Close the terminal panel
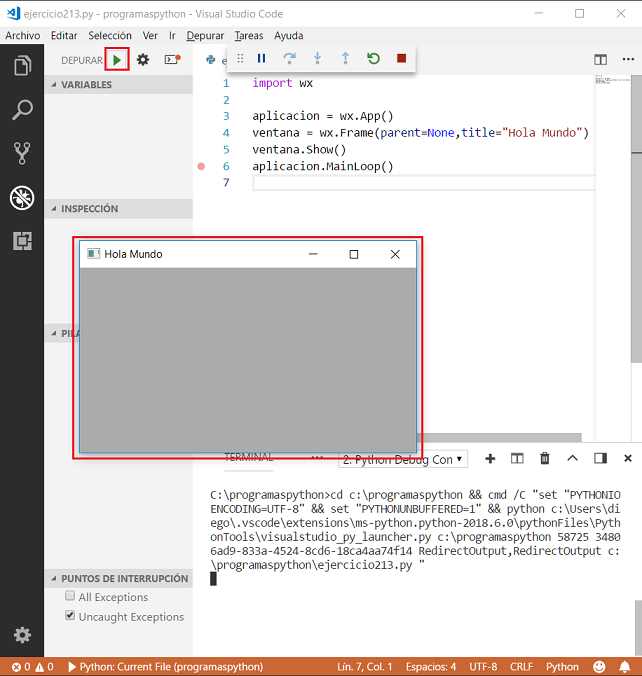The image size is (642, 676). (x=628, y=458)
